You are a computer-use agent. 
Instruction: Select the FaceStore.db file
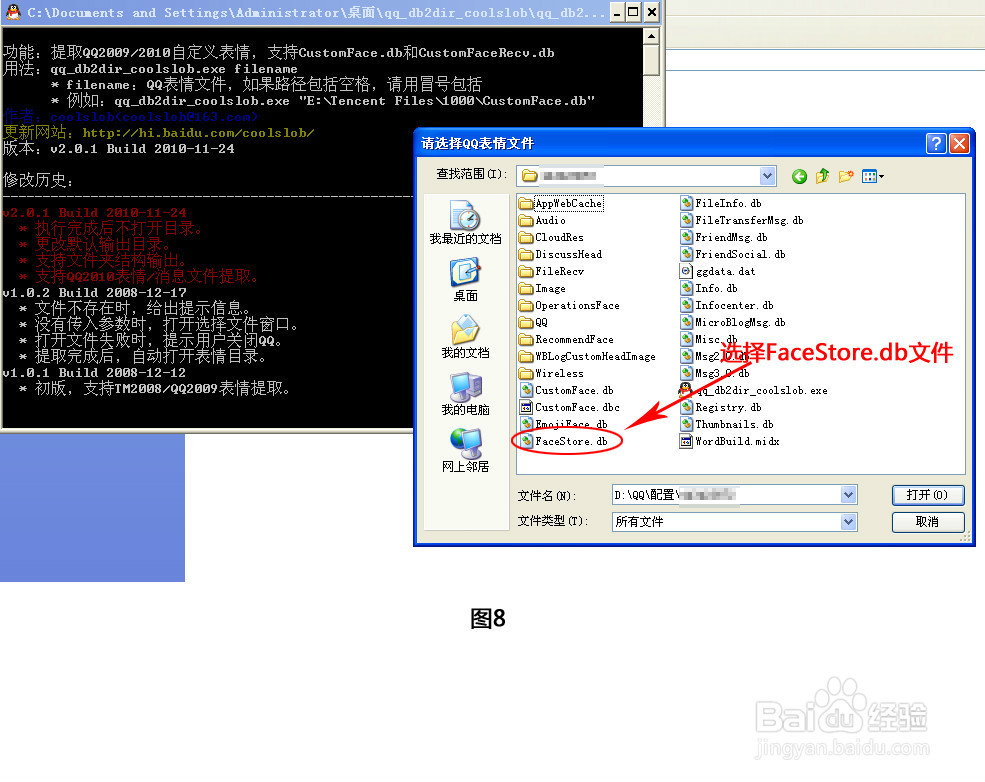564,441
